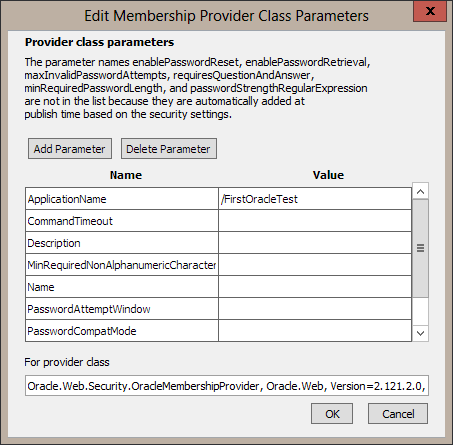Viewport: 453px width, 445px height.
Task: Select the CommandTimeout name cell
Action: click(x=122, y=221)
